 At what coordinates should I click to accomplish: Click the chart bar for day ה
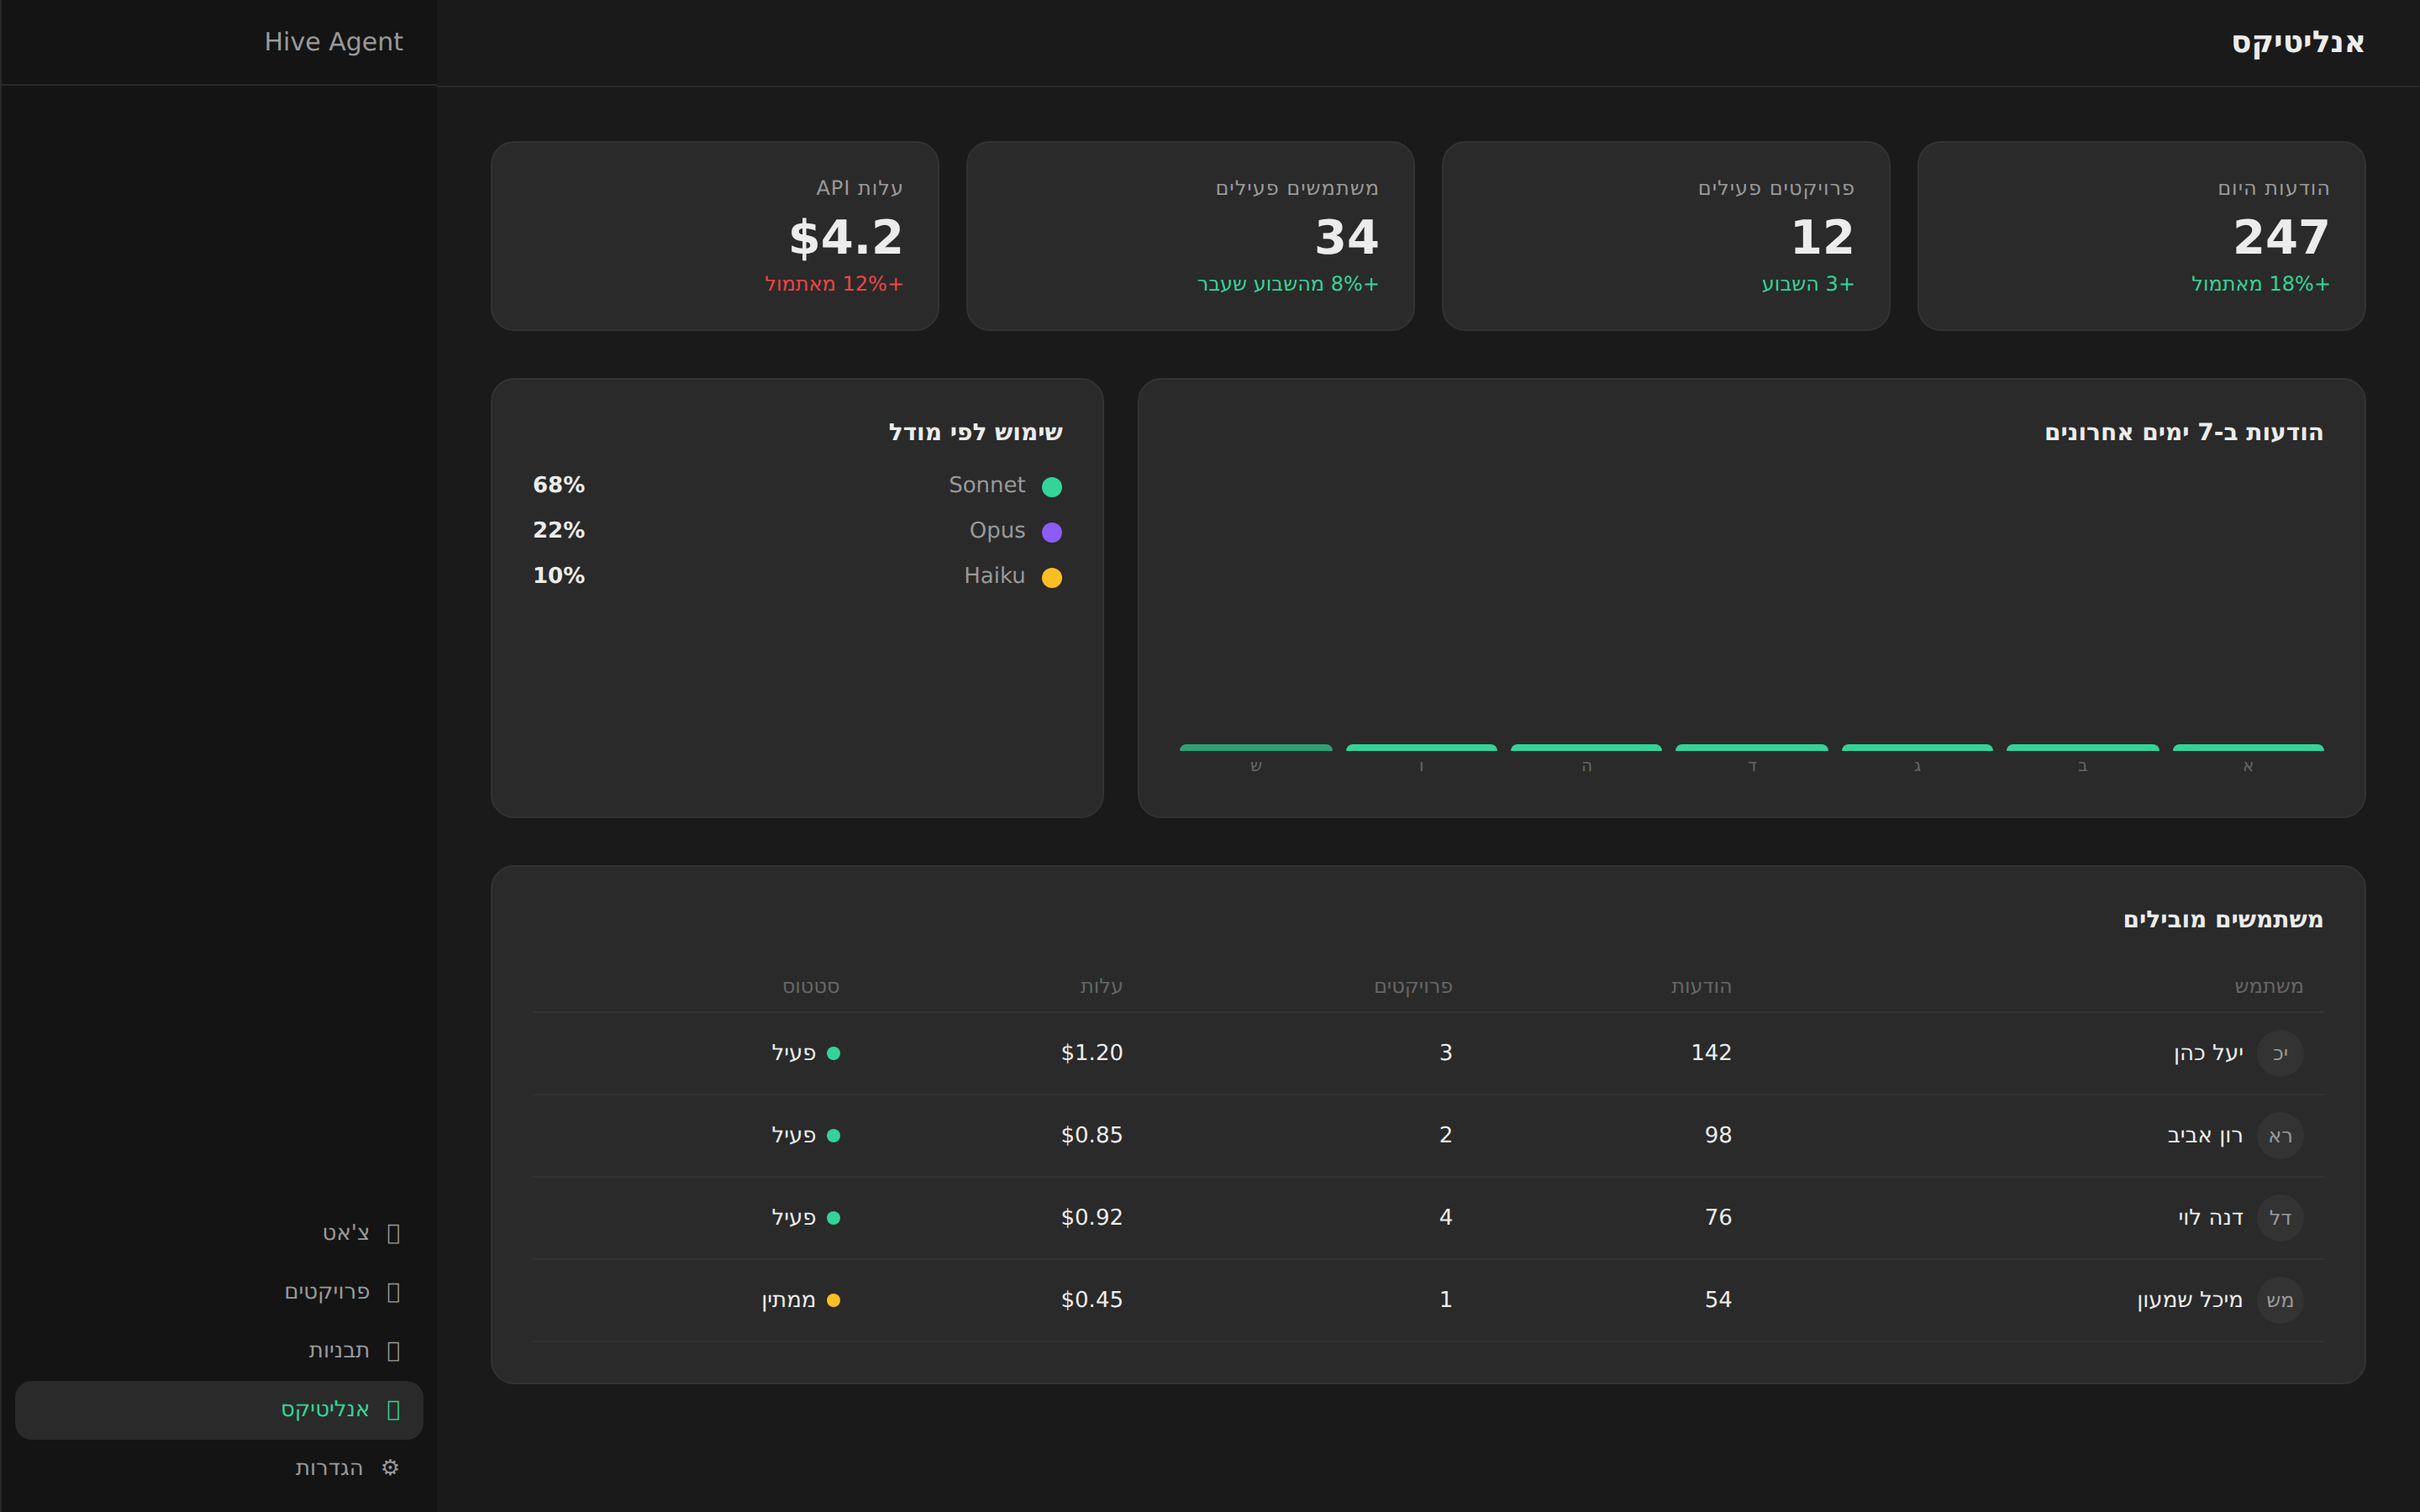point(1586,747)
